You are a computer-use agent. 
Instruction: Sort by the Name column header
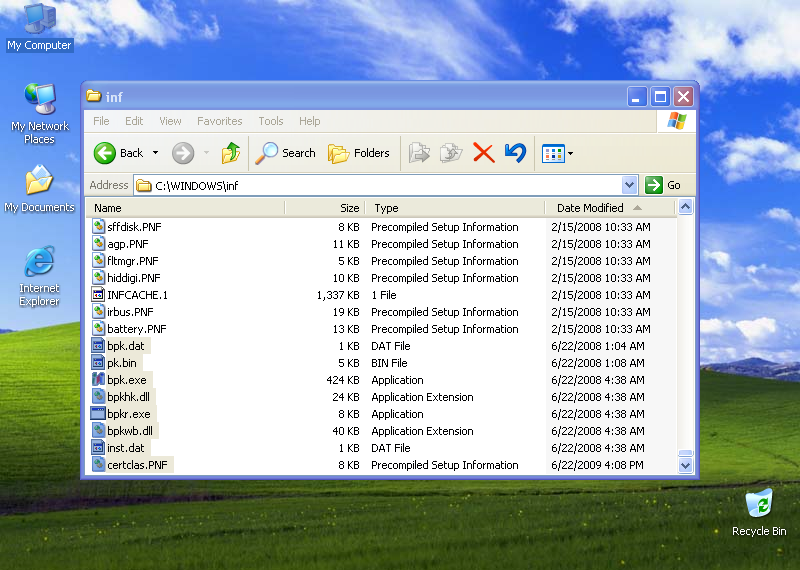185,208
